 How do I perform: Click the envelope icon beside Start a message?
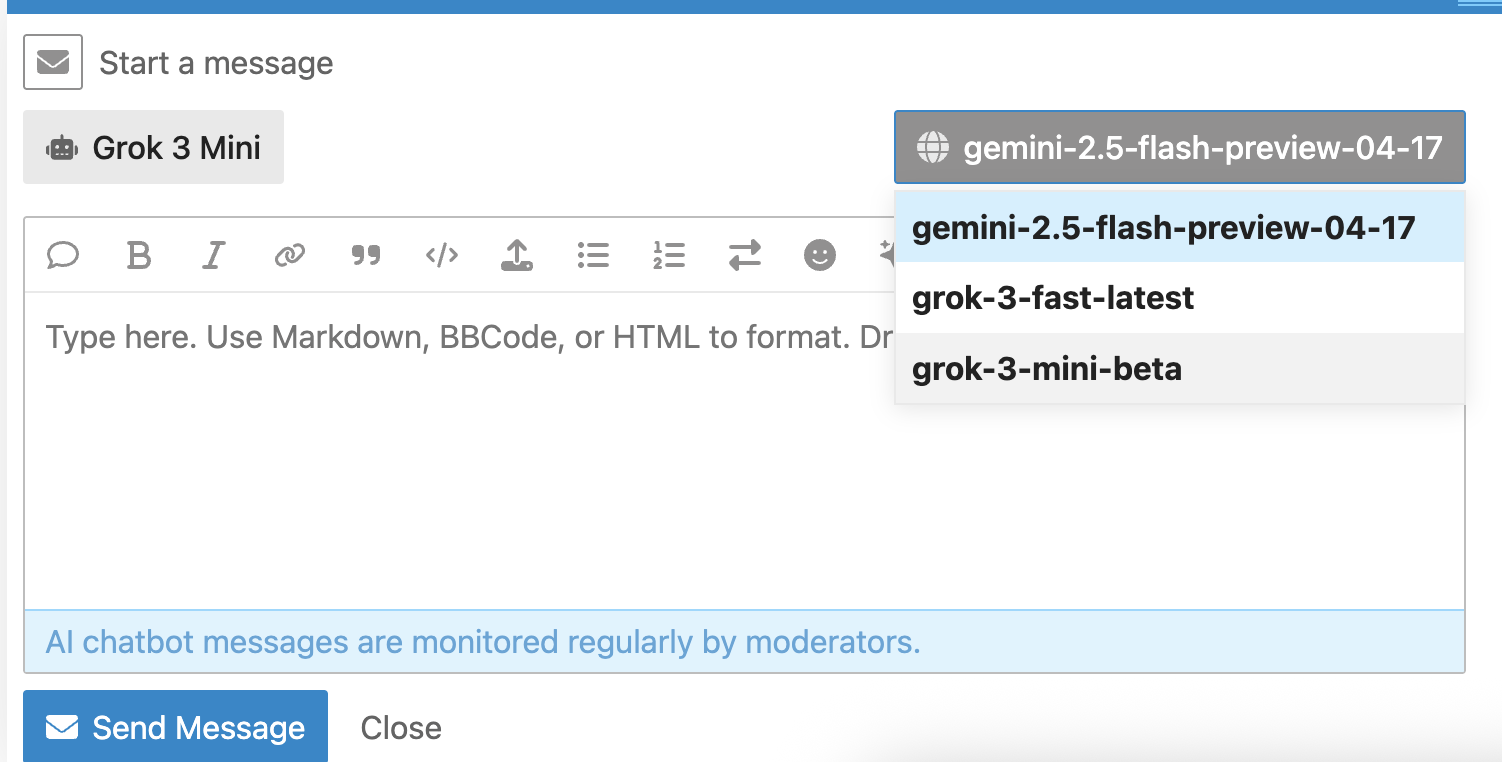tap(53, 63)
